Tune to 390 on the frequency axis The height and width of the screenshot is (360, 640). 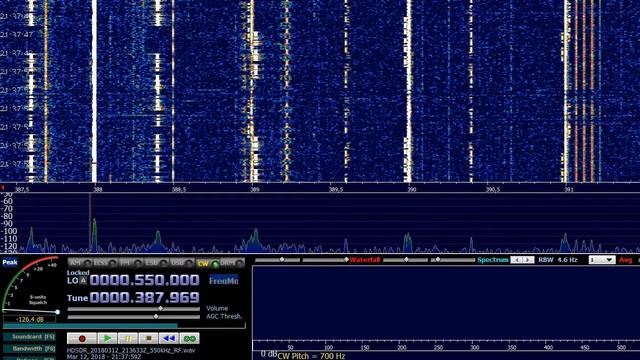pyautogui.click(x=411, y=189)
